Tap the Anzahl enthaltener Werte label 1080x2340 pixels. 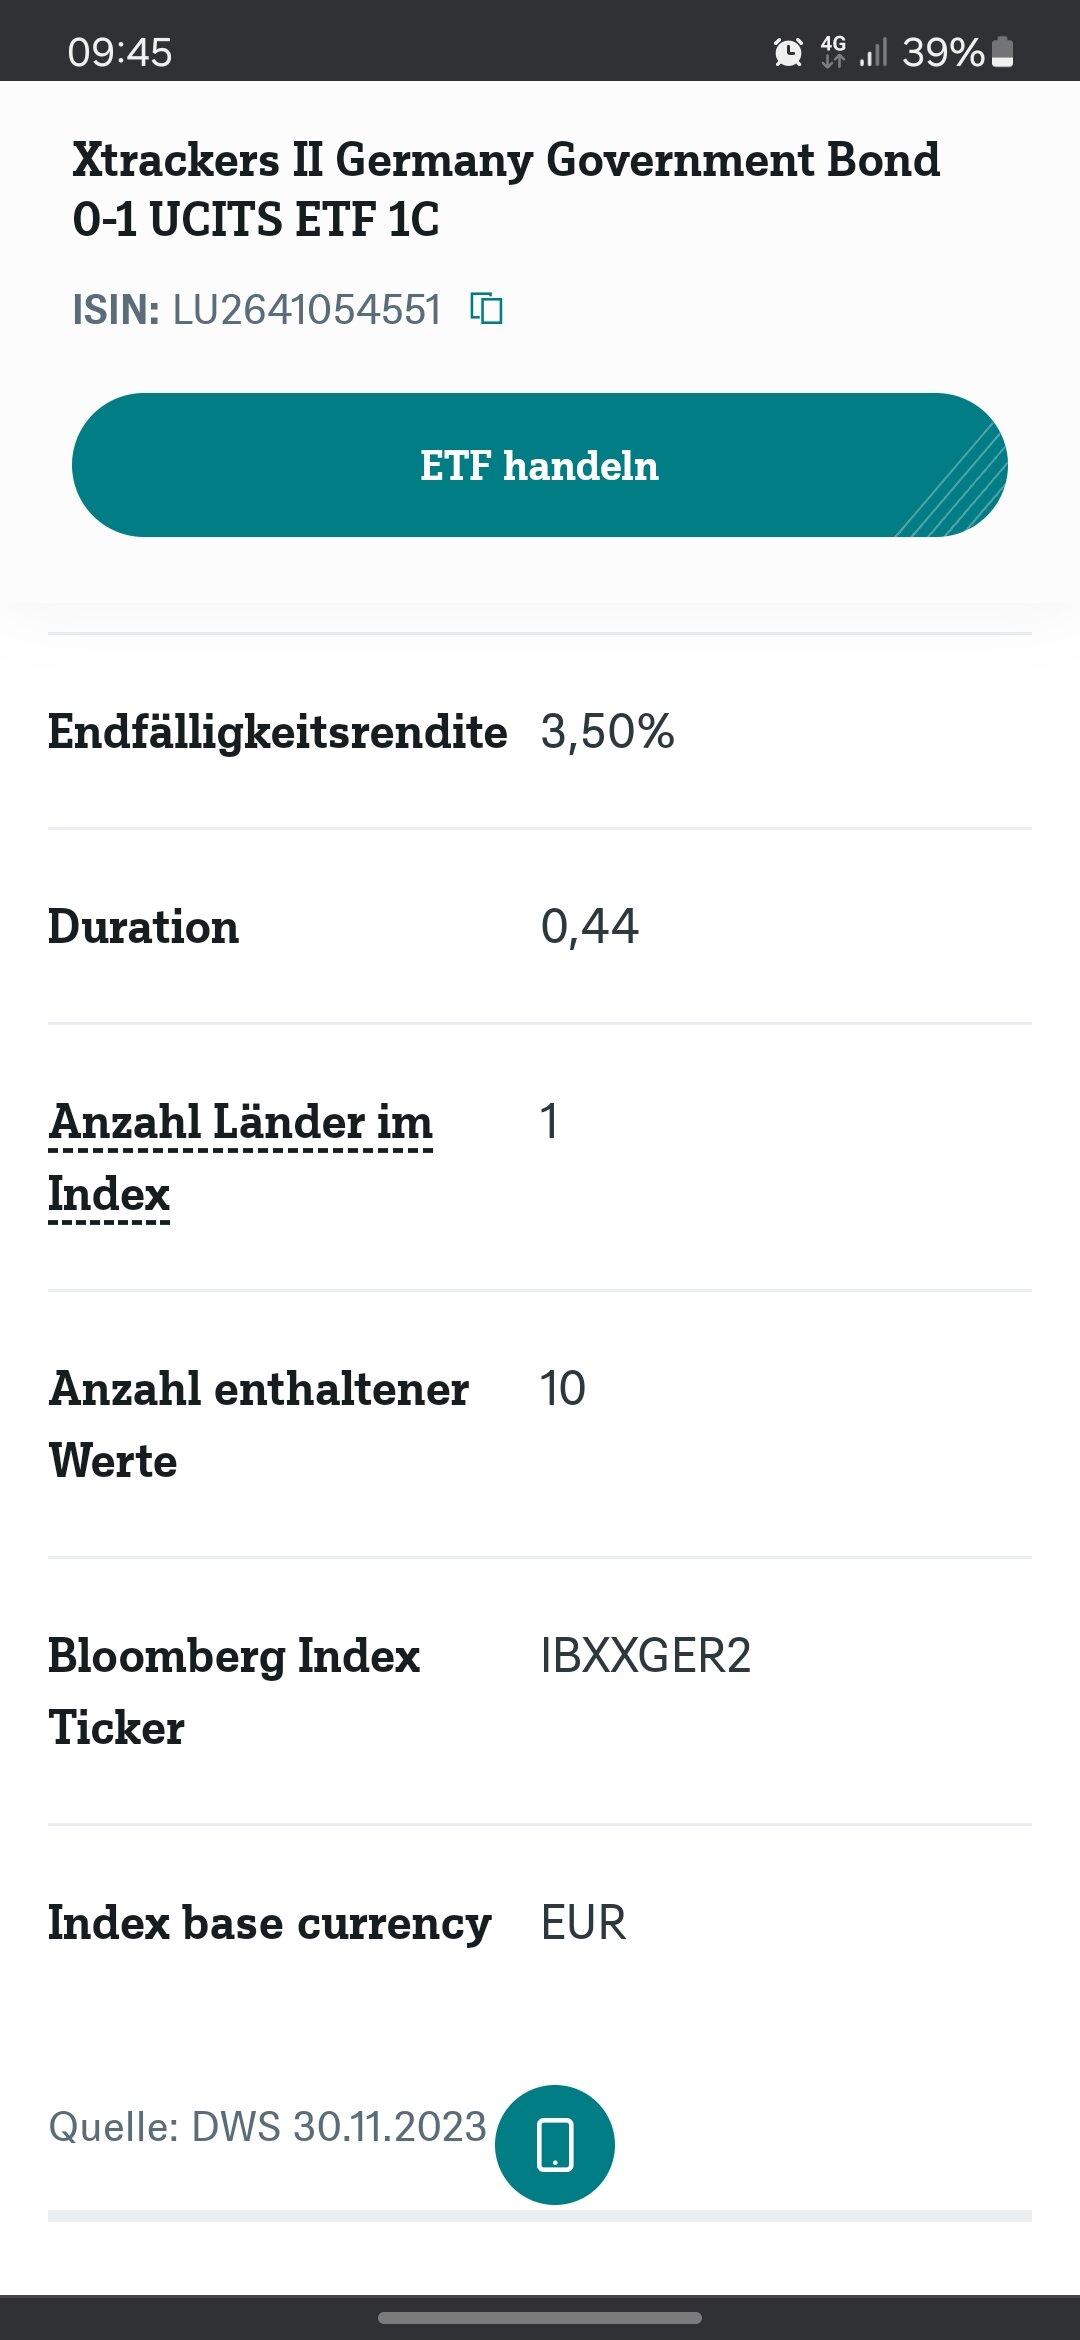259,1424
